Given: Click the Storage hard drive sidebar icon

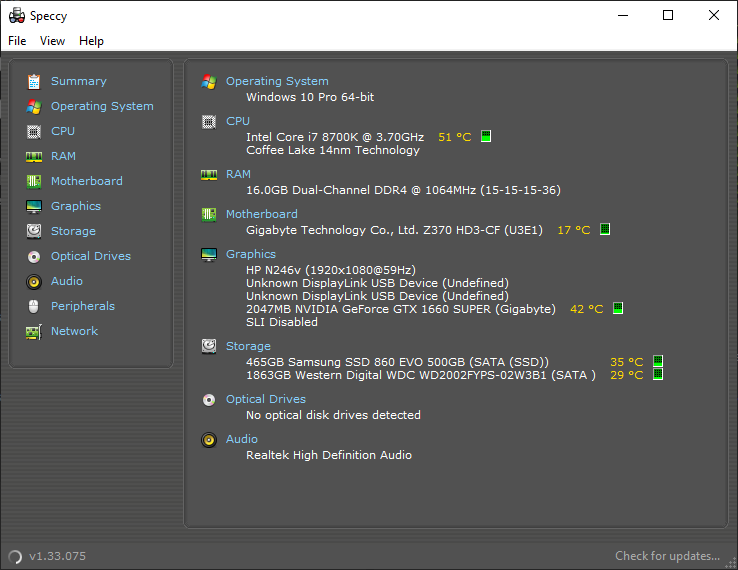Looking at the screenshot, I should tap(34, 231).
